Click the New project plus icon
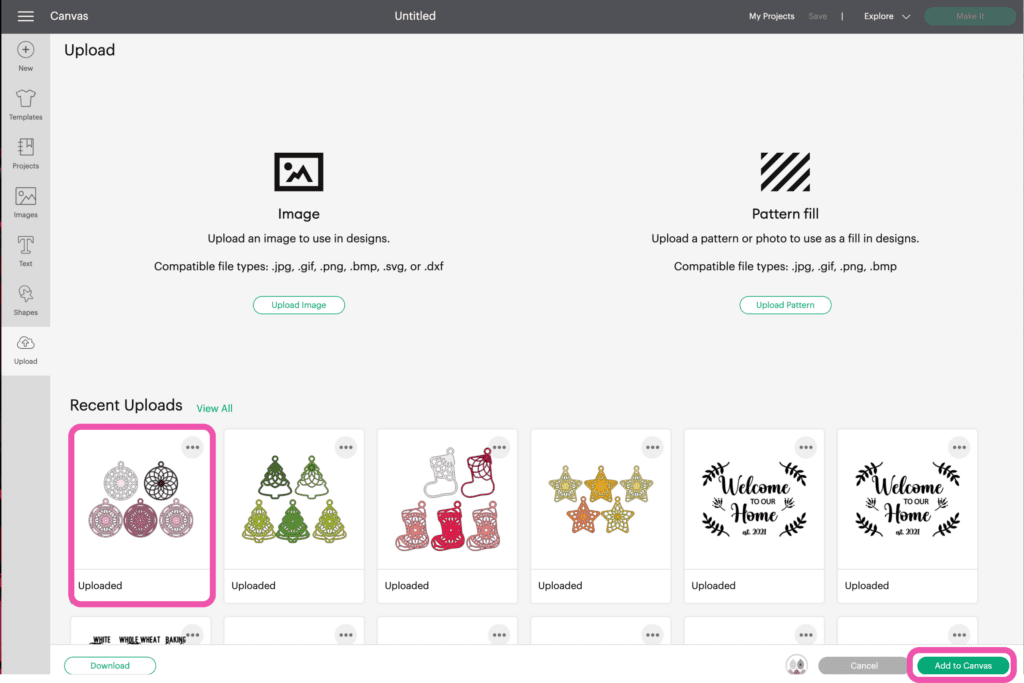Image resolution: width=1024 pixels, height=683 pixels. click(x=25, y=50)
